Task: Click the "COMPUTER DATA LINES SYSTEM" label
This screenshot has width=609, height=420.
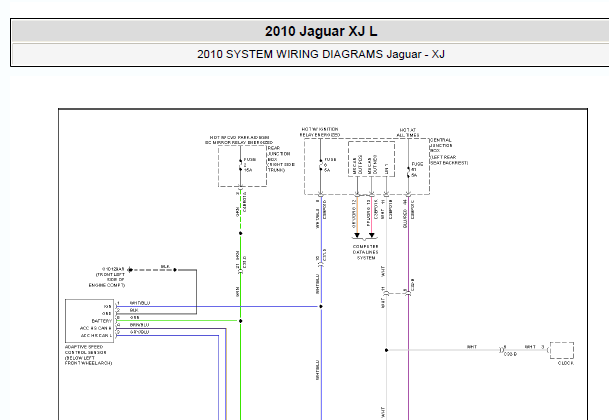Action: pos(365,252)
